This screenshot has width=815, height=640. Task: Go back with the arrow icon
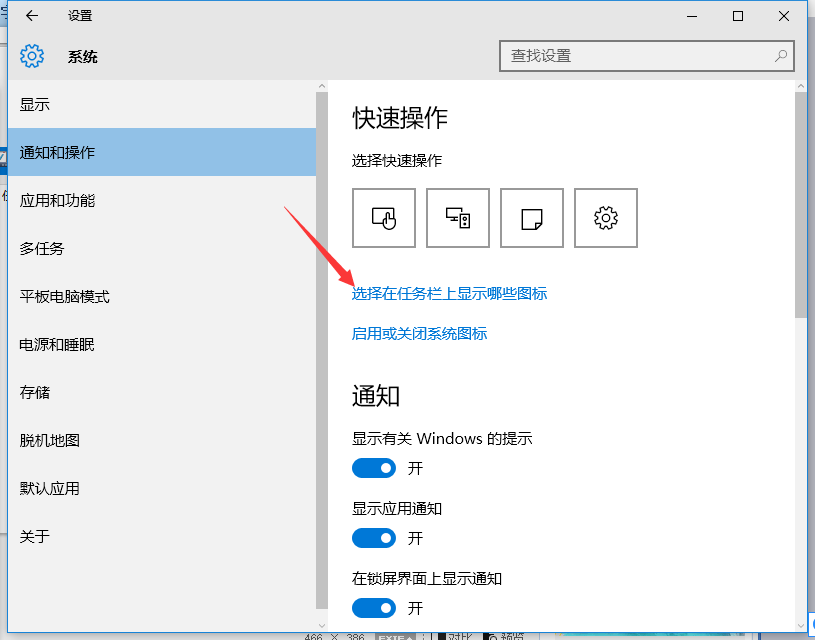32,16
